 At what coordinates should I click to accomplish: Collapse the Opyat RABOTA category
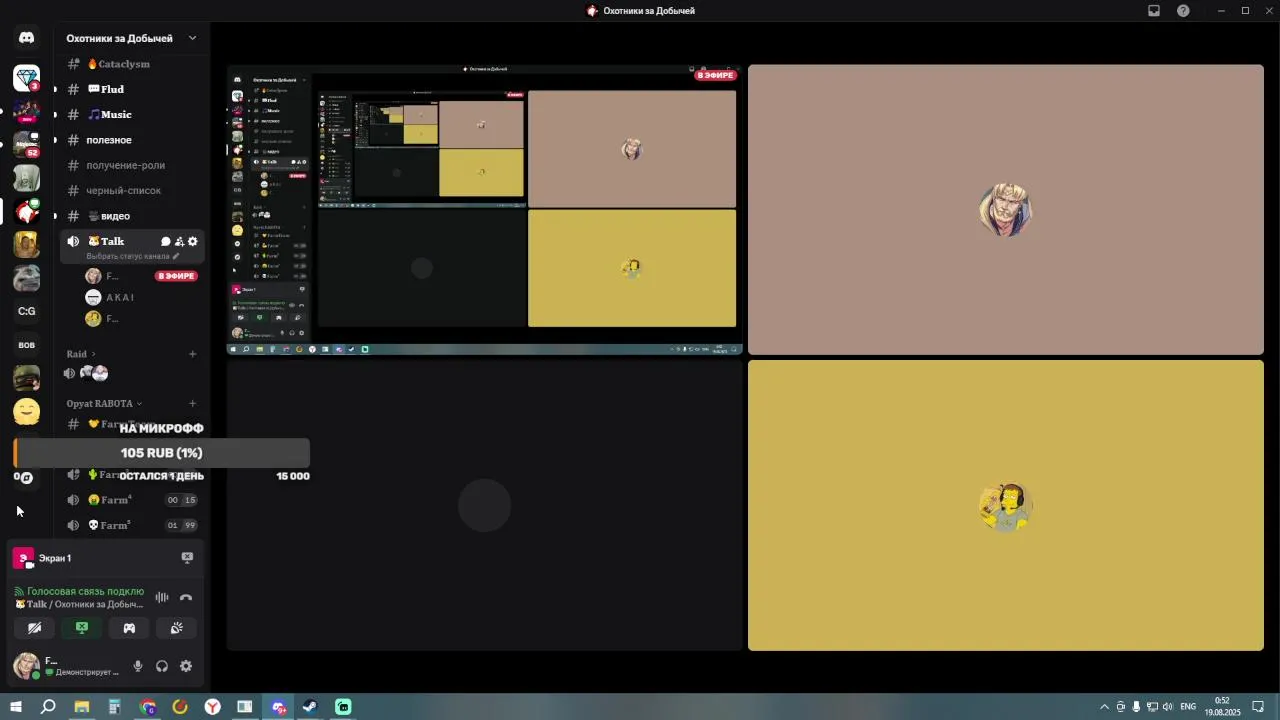[x=104, y=404]
